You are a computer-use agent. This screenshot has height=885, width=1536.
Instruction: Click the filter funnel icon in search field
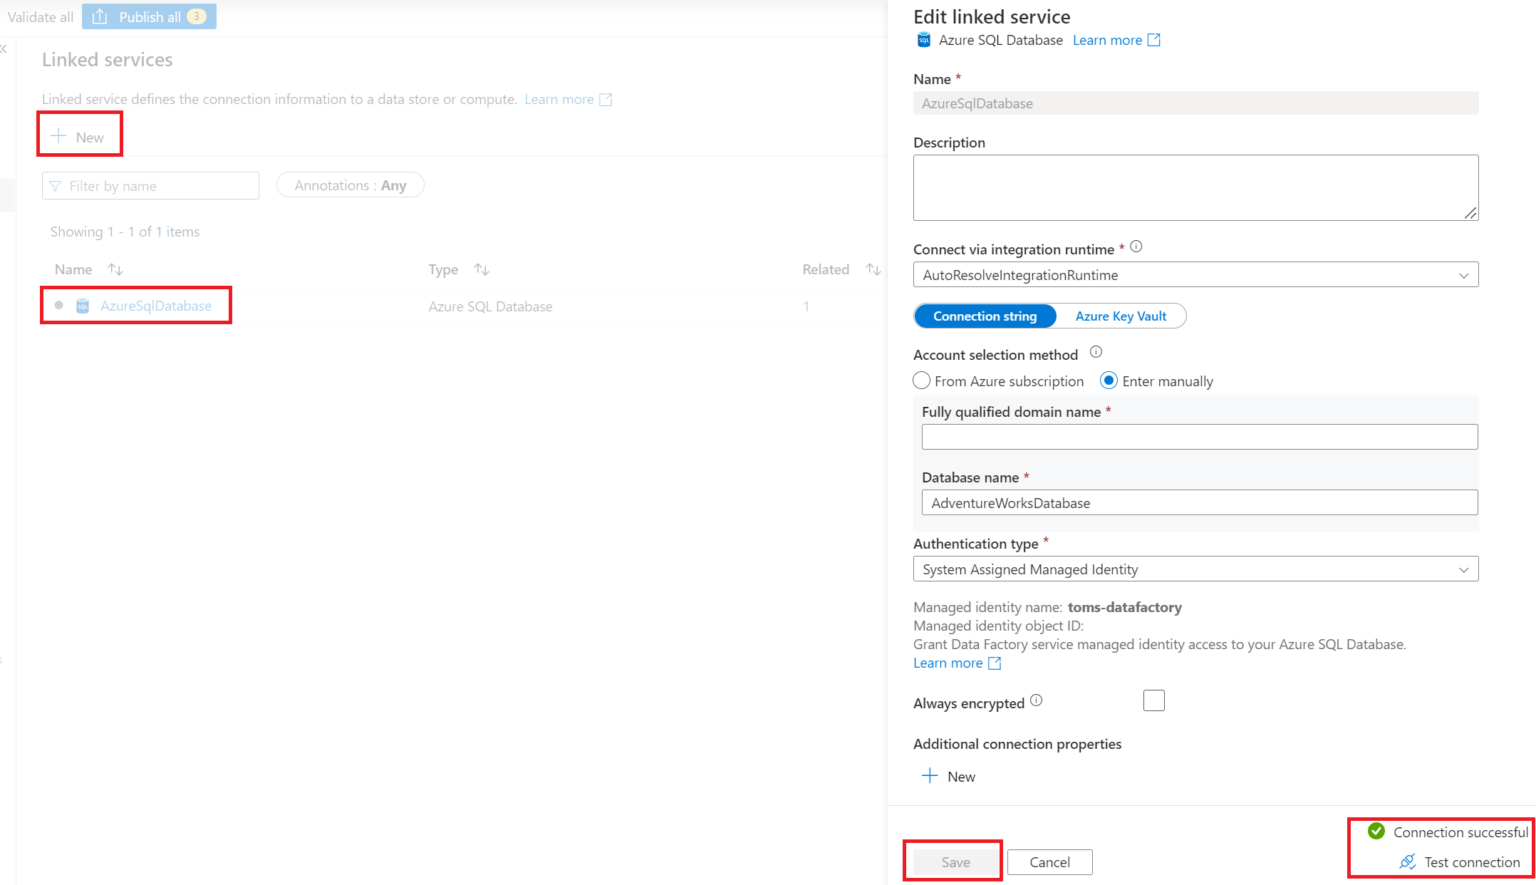(57, 185)
